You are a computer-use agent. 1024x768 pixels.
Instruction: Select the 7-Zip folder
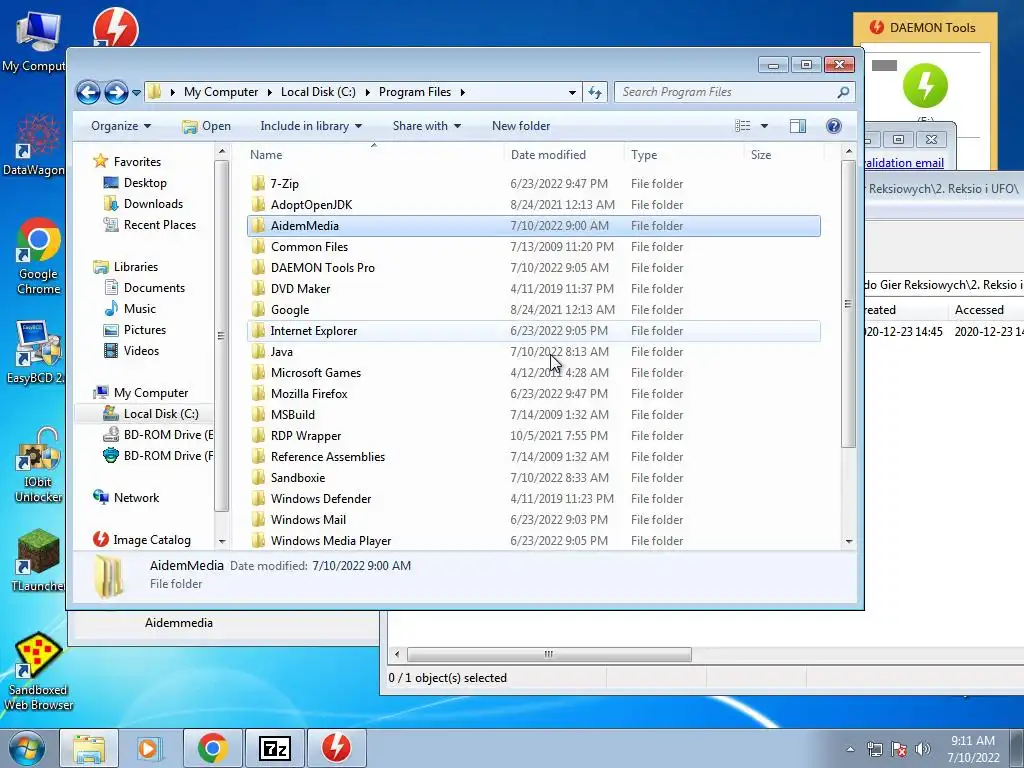[534, 184]
